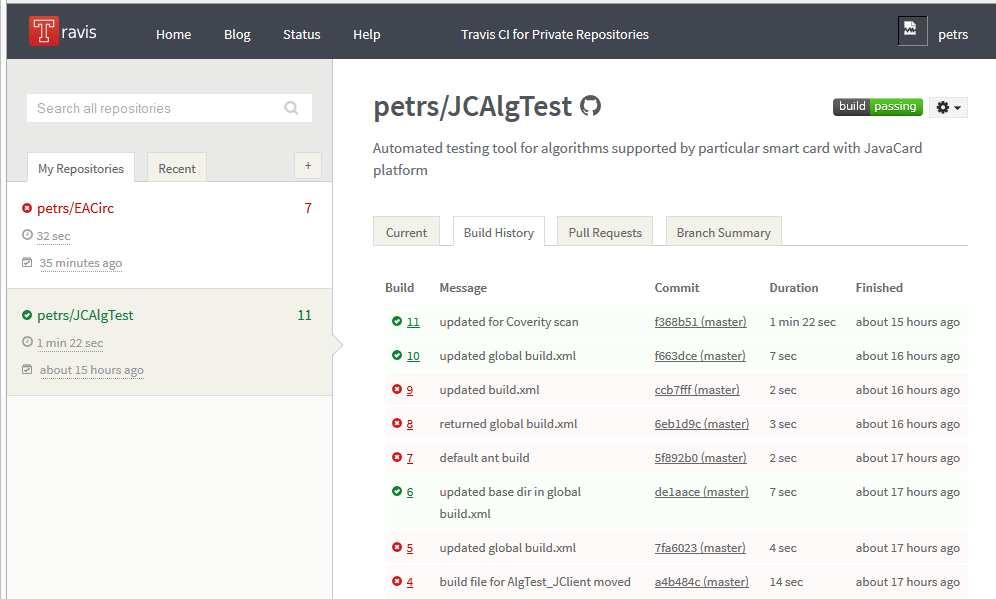The height and width of the screenshot is (599, 996).
Task: Click message 'returned global build.xml'
Action: (x=508, y=424)
